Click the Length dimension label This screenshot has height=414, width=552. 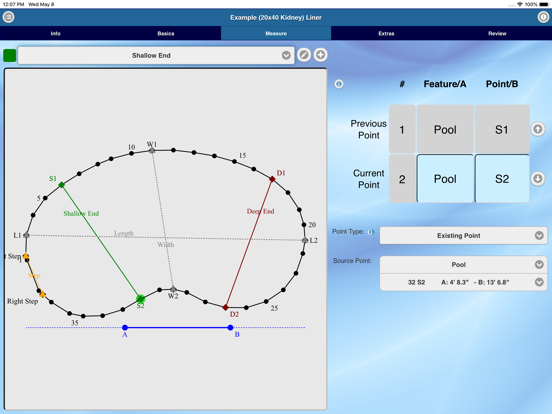124,233
